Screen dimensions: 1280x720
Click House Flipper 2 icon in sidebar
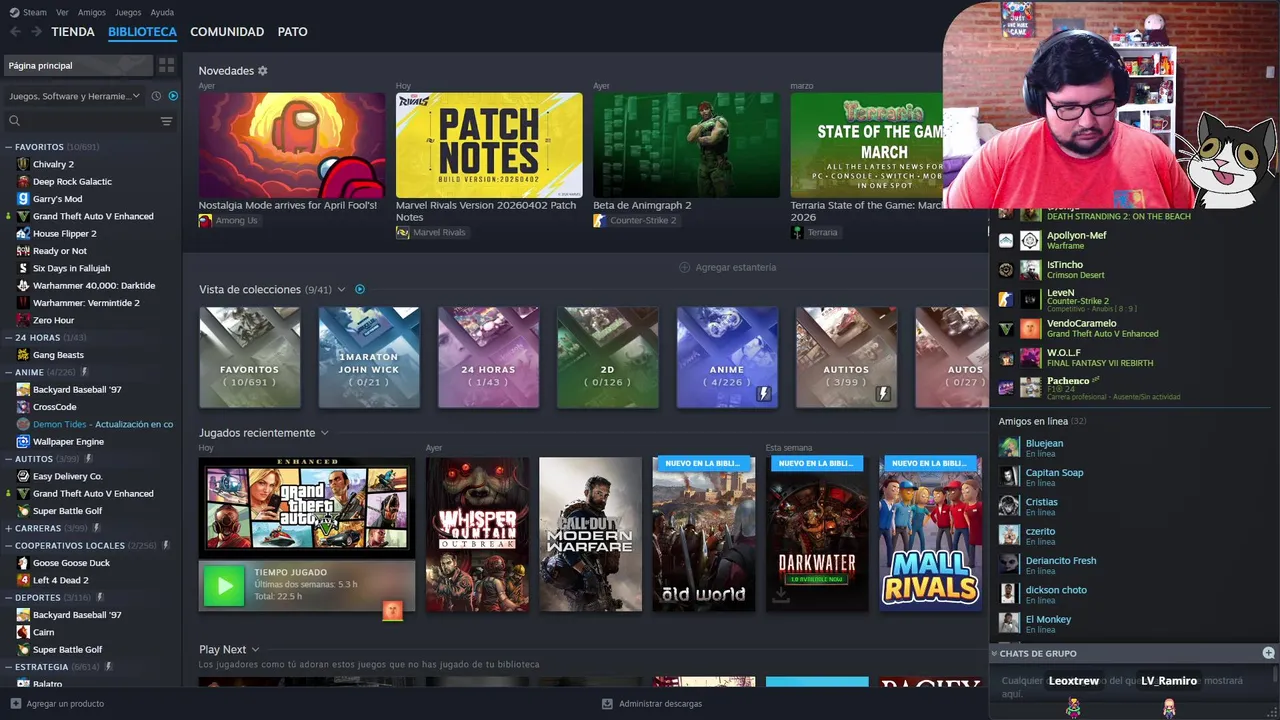(x=23, y=233)
